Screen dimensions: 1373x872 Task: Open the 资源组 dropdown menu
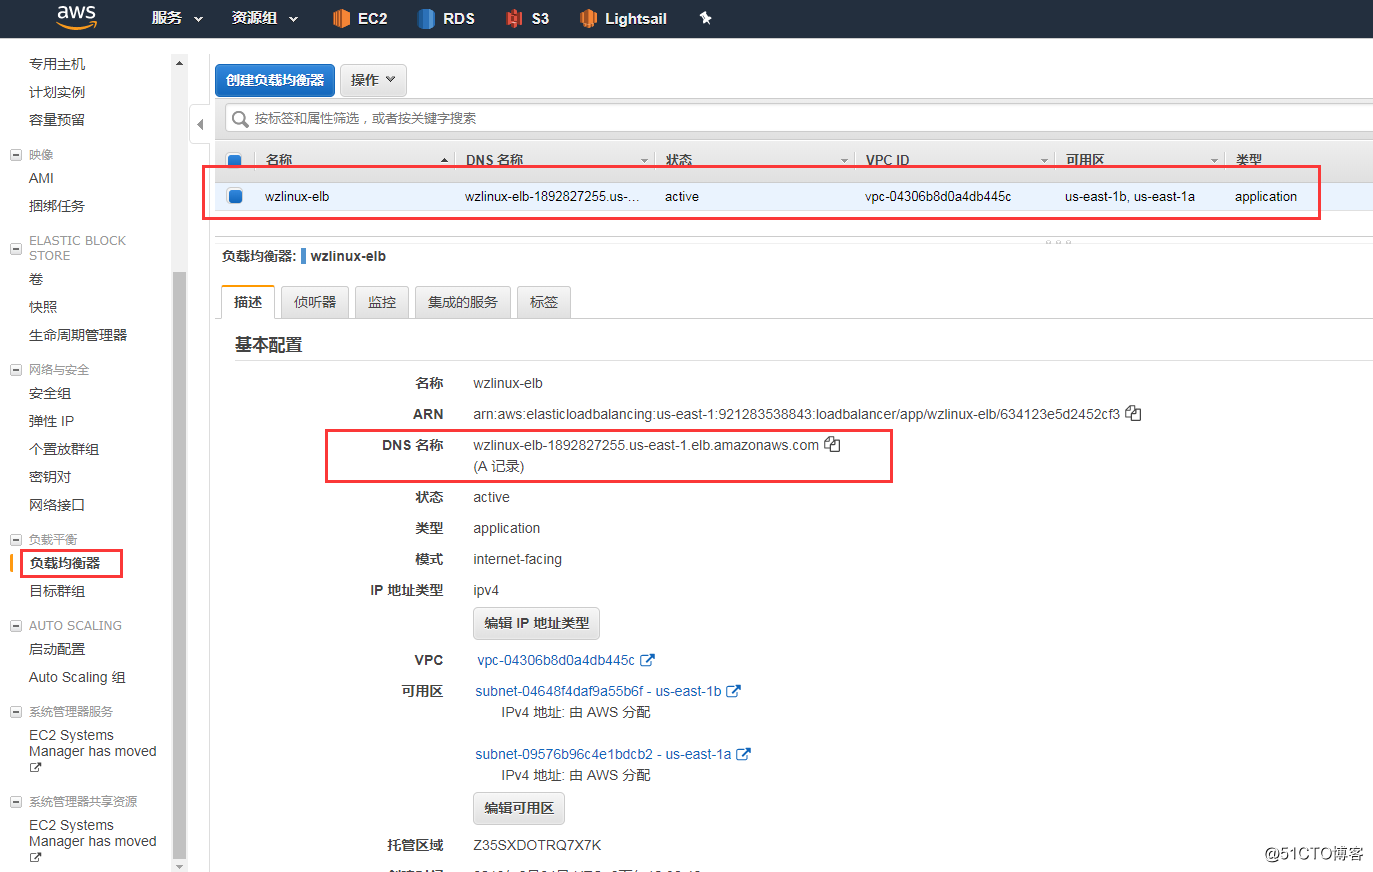click(x=265, y=18)
